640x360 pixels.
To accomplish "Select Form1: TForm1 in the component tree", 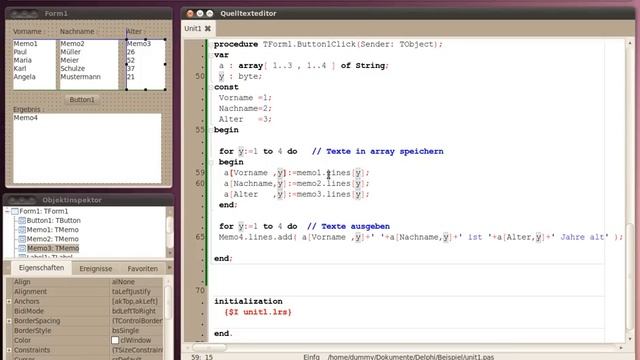I will 44,211.
